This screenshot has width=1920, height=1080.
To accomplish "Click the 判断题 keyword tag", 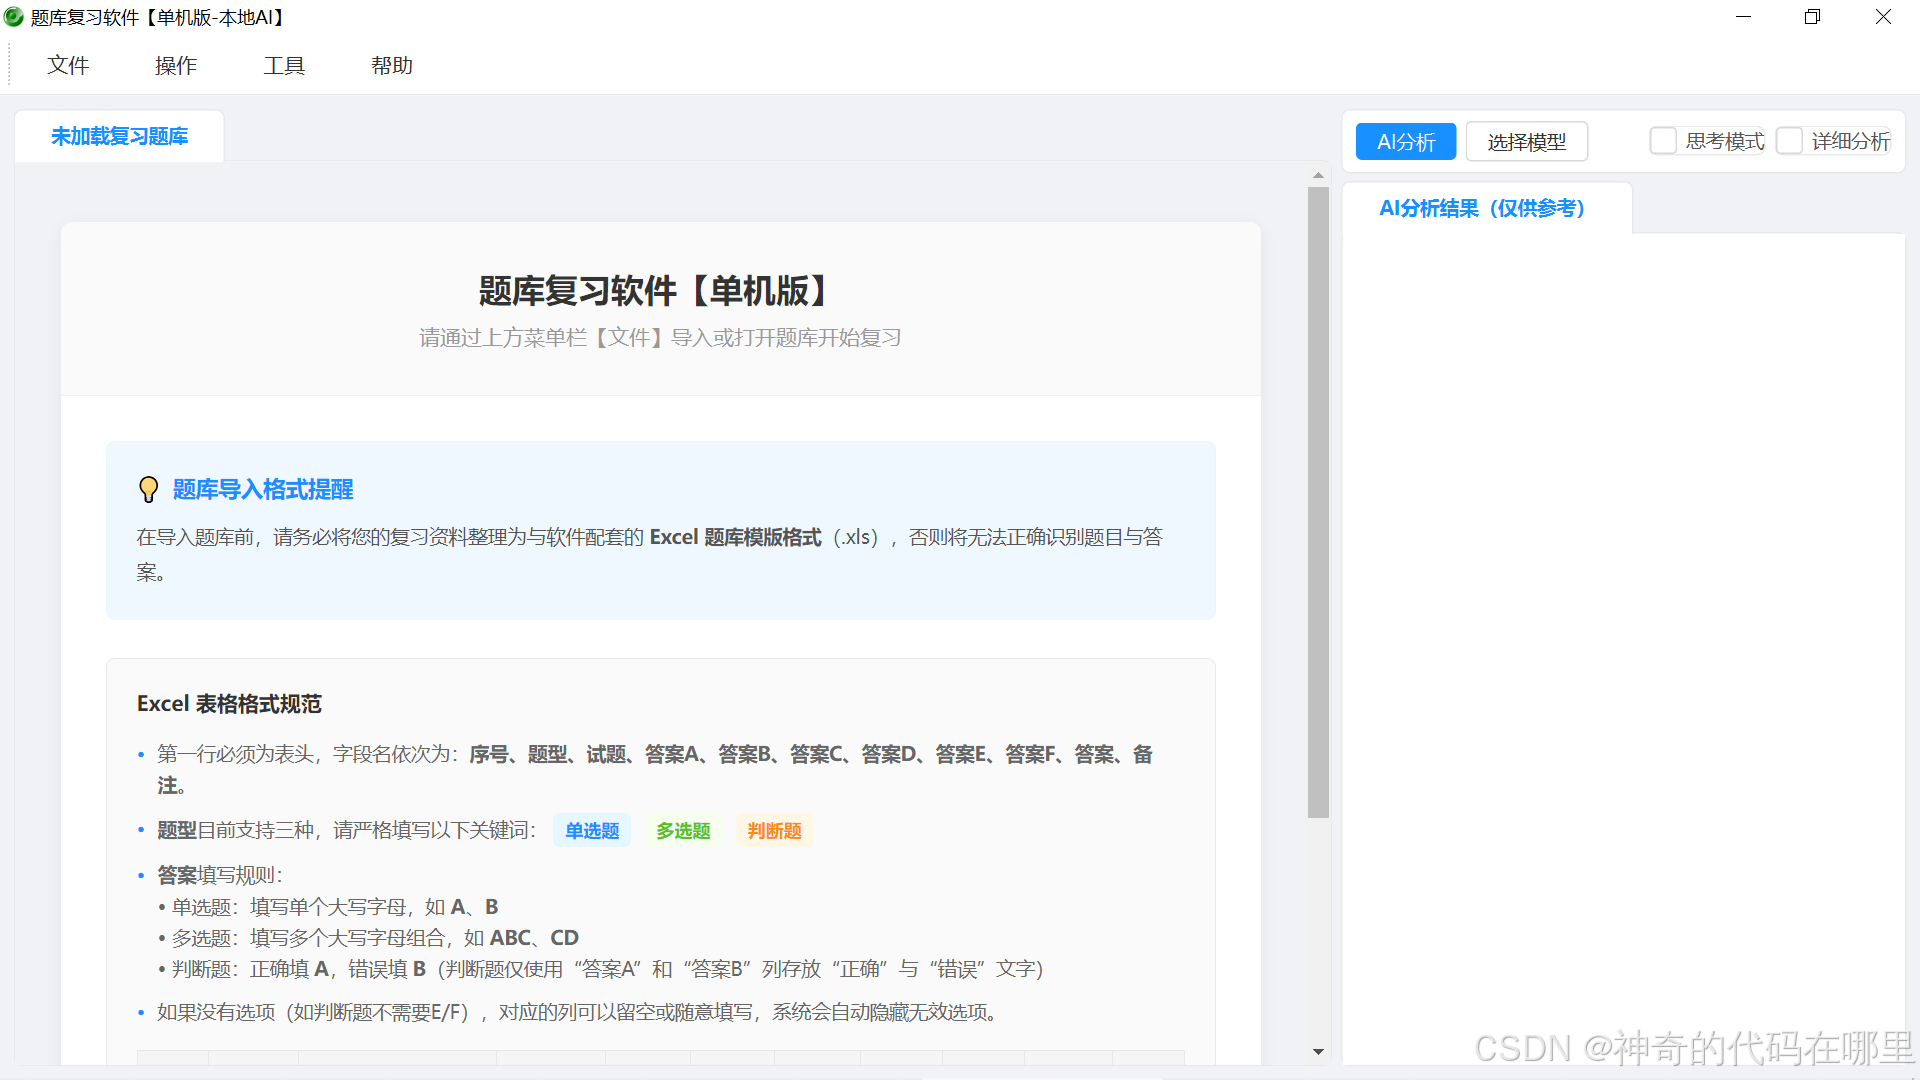I will click(x=774, y=831).
